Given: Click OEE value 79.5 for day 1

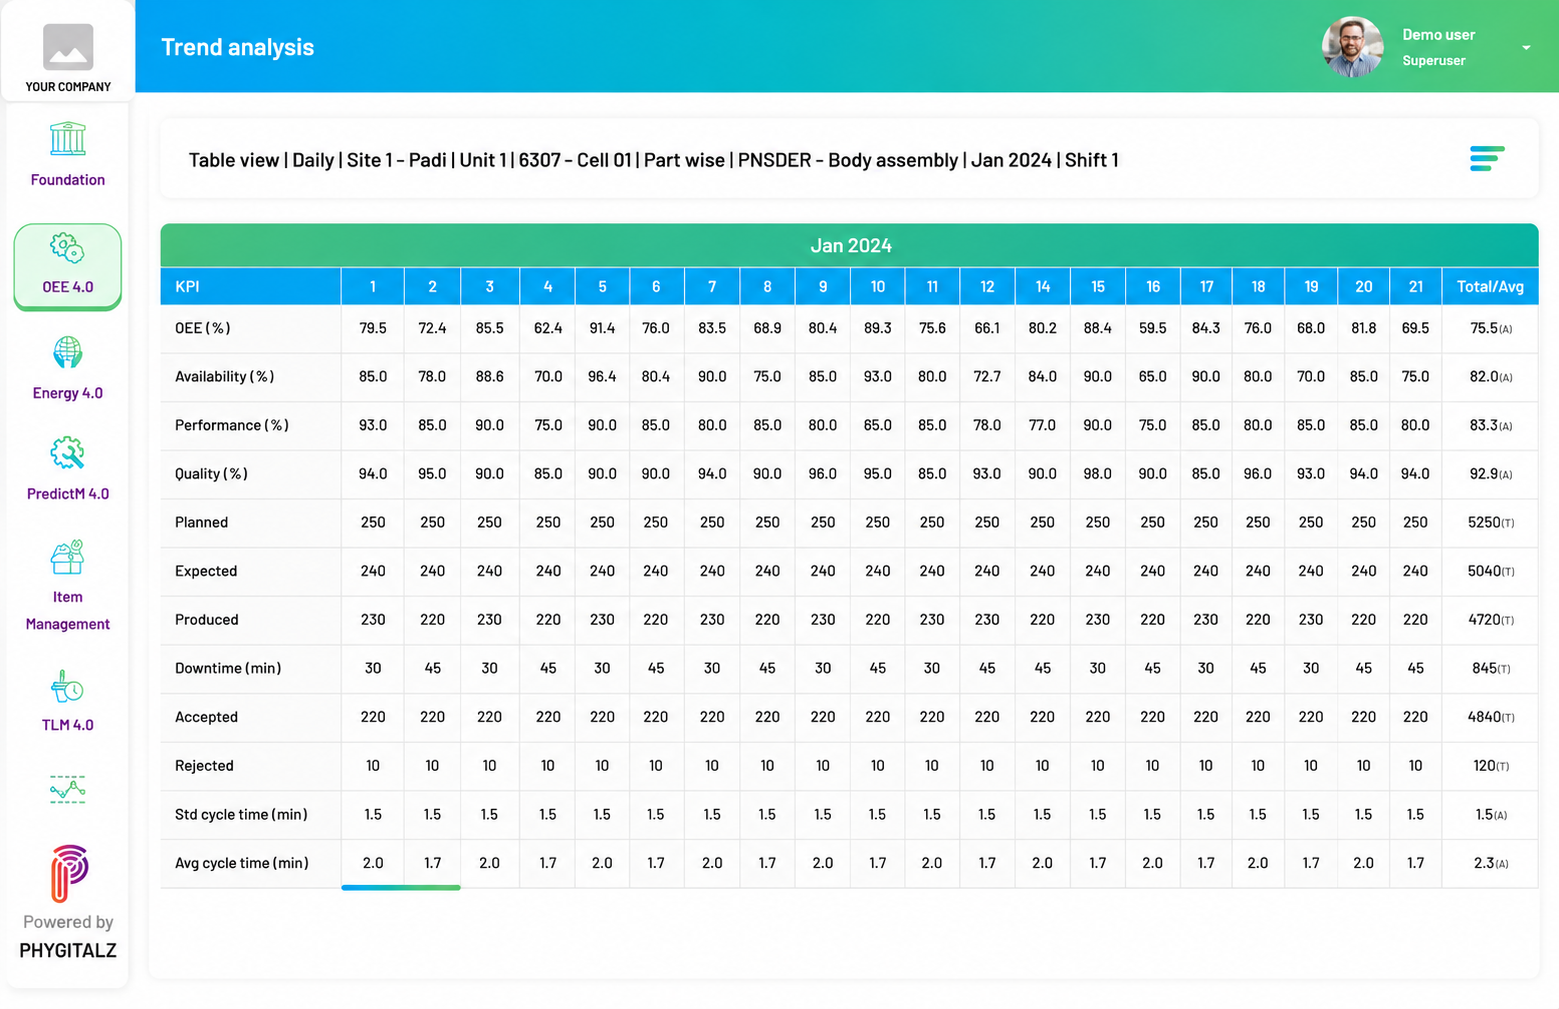Looking at the screenshot, I should click(x=373, y=328).
